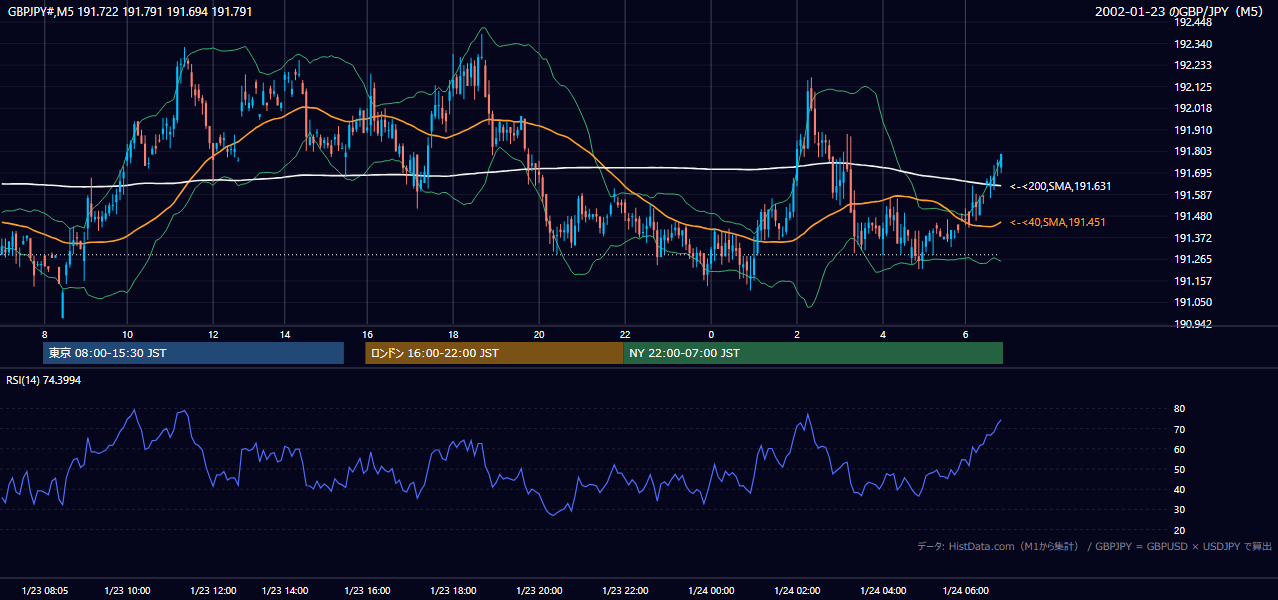Click the RSI scale value 70
The image size is (1278, 600).
coord(1180,429)
